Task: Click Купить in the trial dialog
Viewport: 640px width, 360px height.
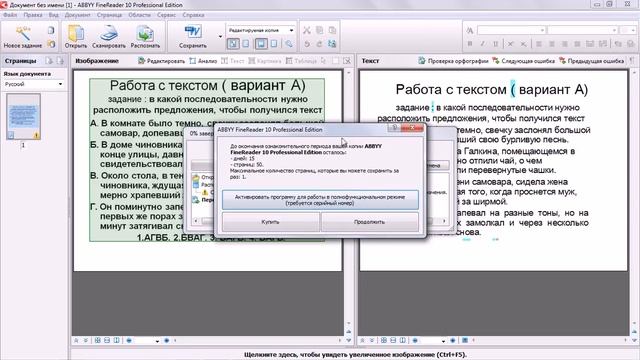Action: 270,222
